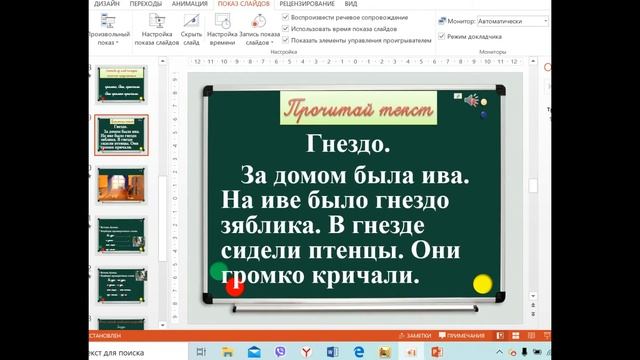This screenshot has width=640, height=360.
Task: Click the Прочитай текст title banner
Action: pos(358,108)
